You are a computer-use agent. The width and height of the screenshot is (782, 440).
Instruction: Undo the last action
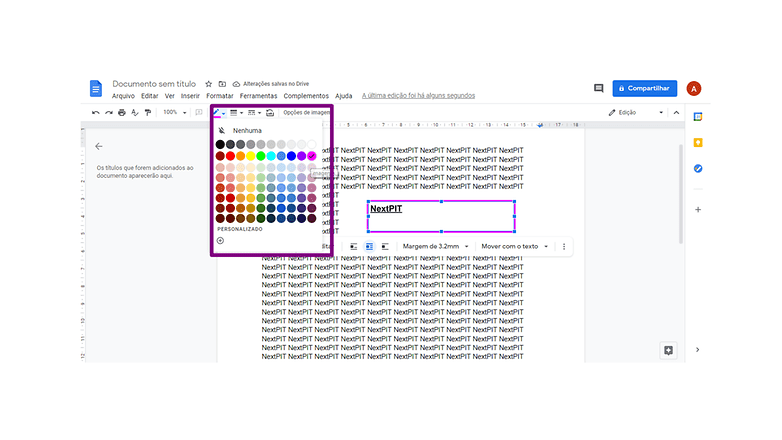point(95,113)
